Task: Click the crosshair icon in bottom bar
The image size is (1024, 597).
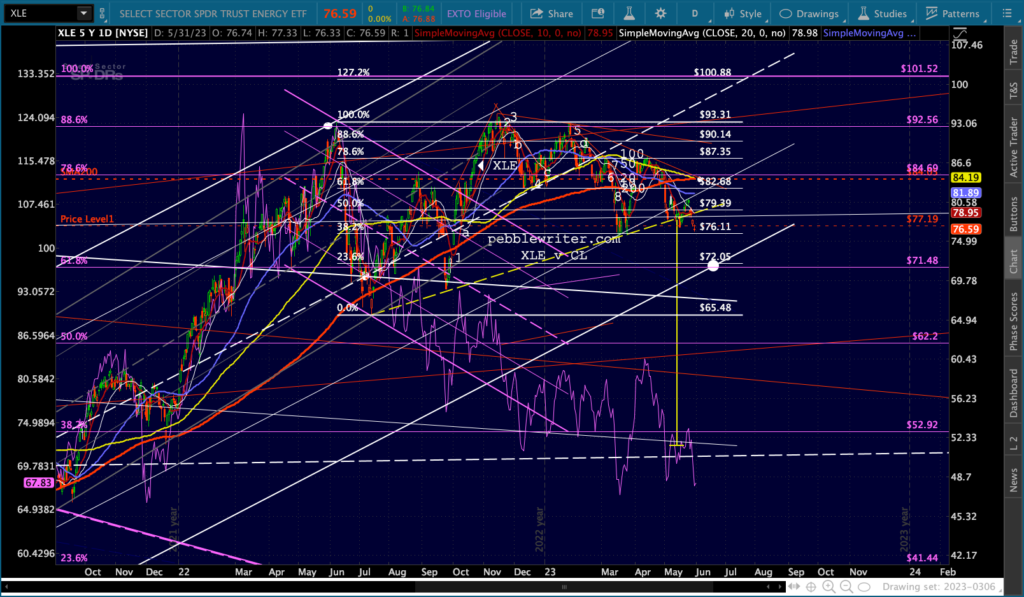Action: tap(810, 587)
